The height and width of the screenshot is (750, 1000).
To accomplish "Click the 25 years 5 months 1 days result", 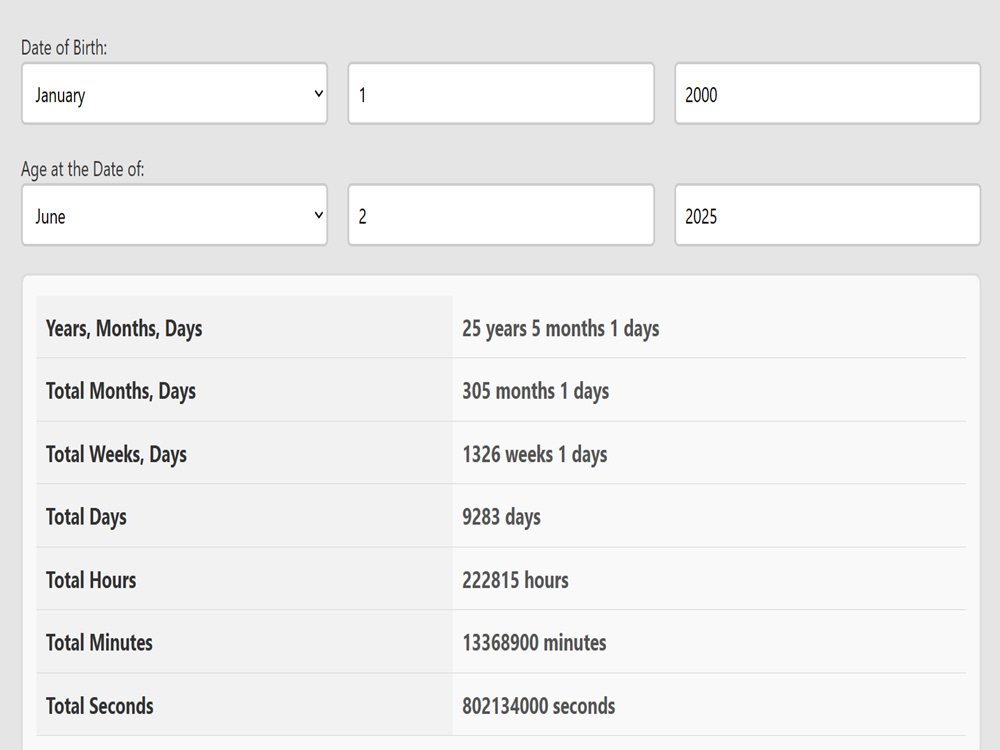I will [x=561, y=328].
